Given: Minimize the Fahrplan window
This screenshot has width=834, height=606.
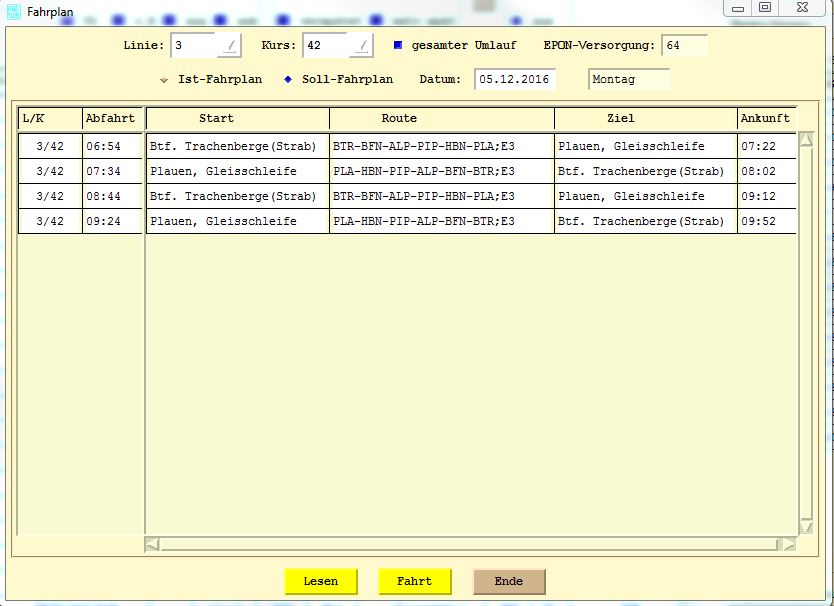Looking at the screenshot, I should [x=736, y=7].
